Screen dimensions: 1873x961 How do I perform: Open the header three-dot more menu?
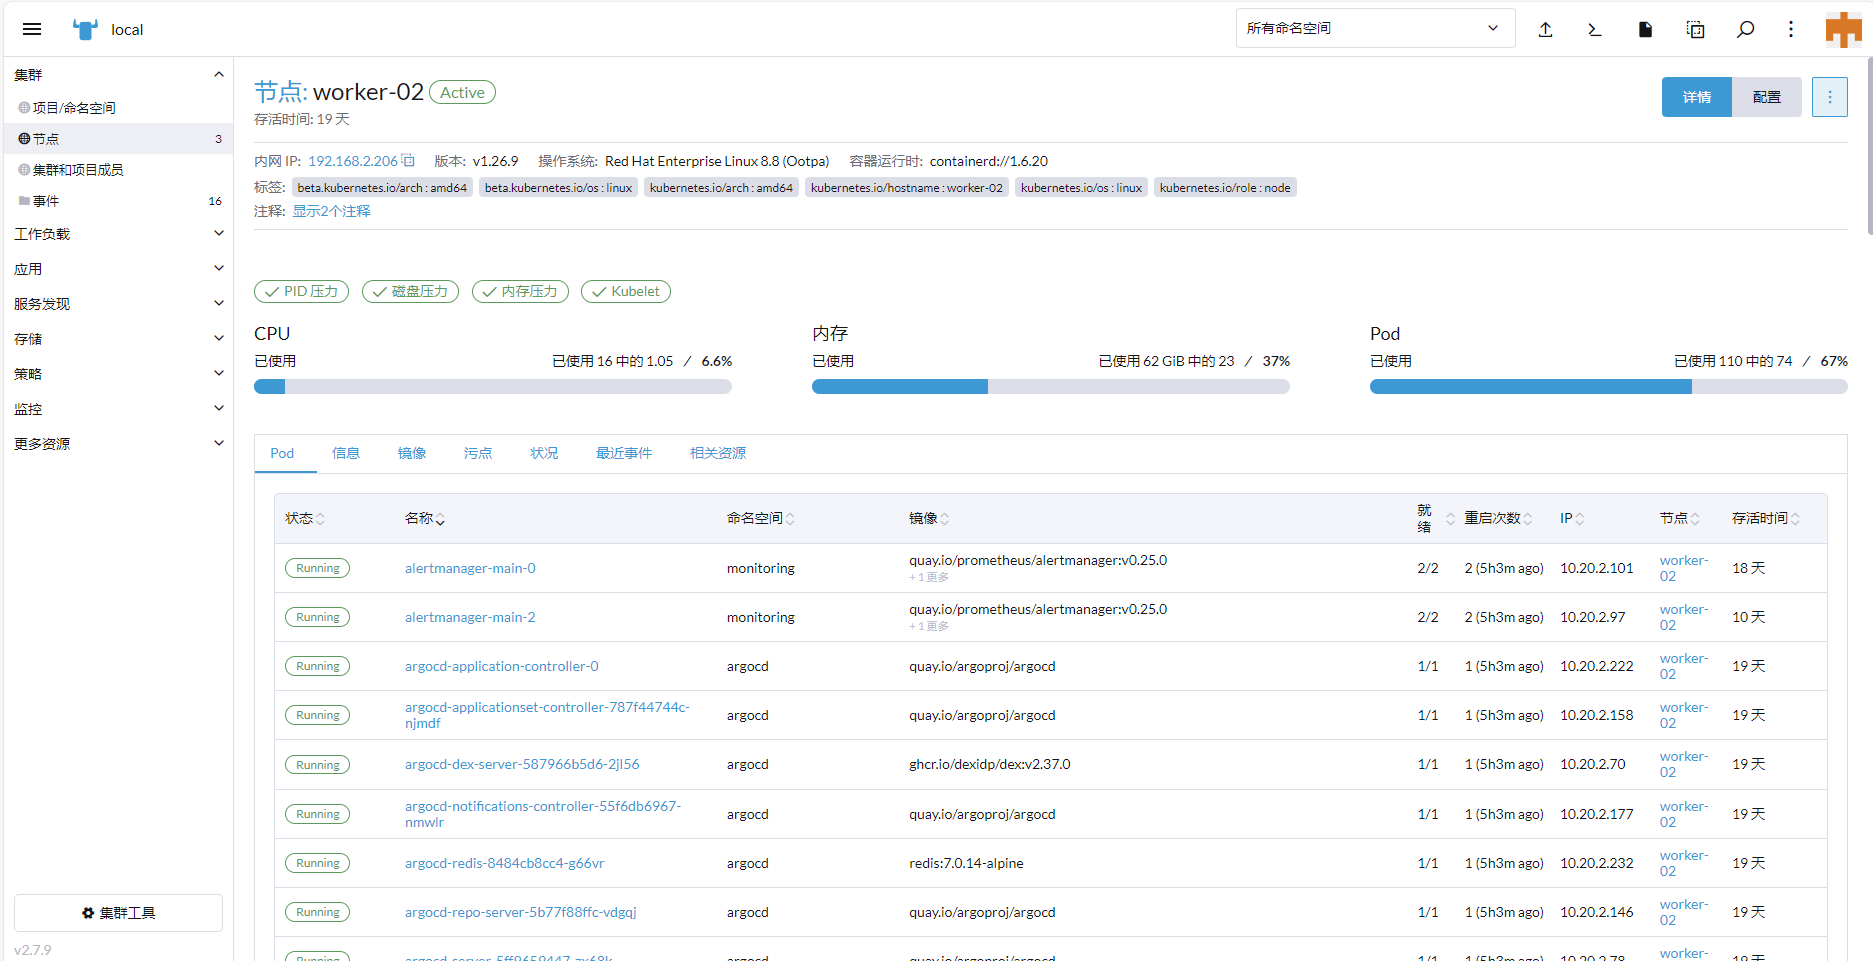[x=1791, y=29]
